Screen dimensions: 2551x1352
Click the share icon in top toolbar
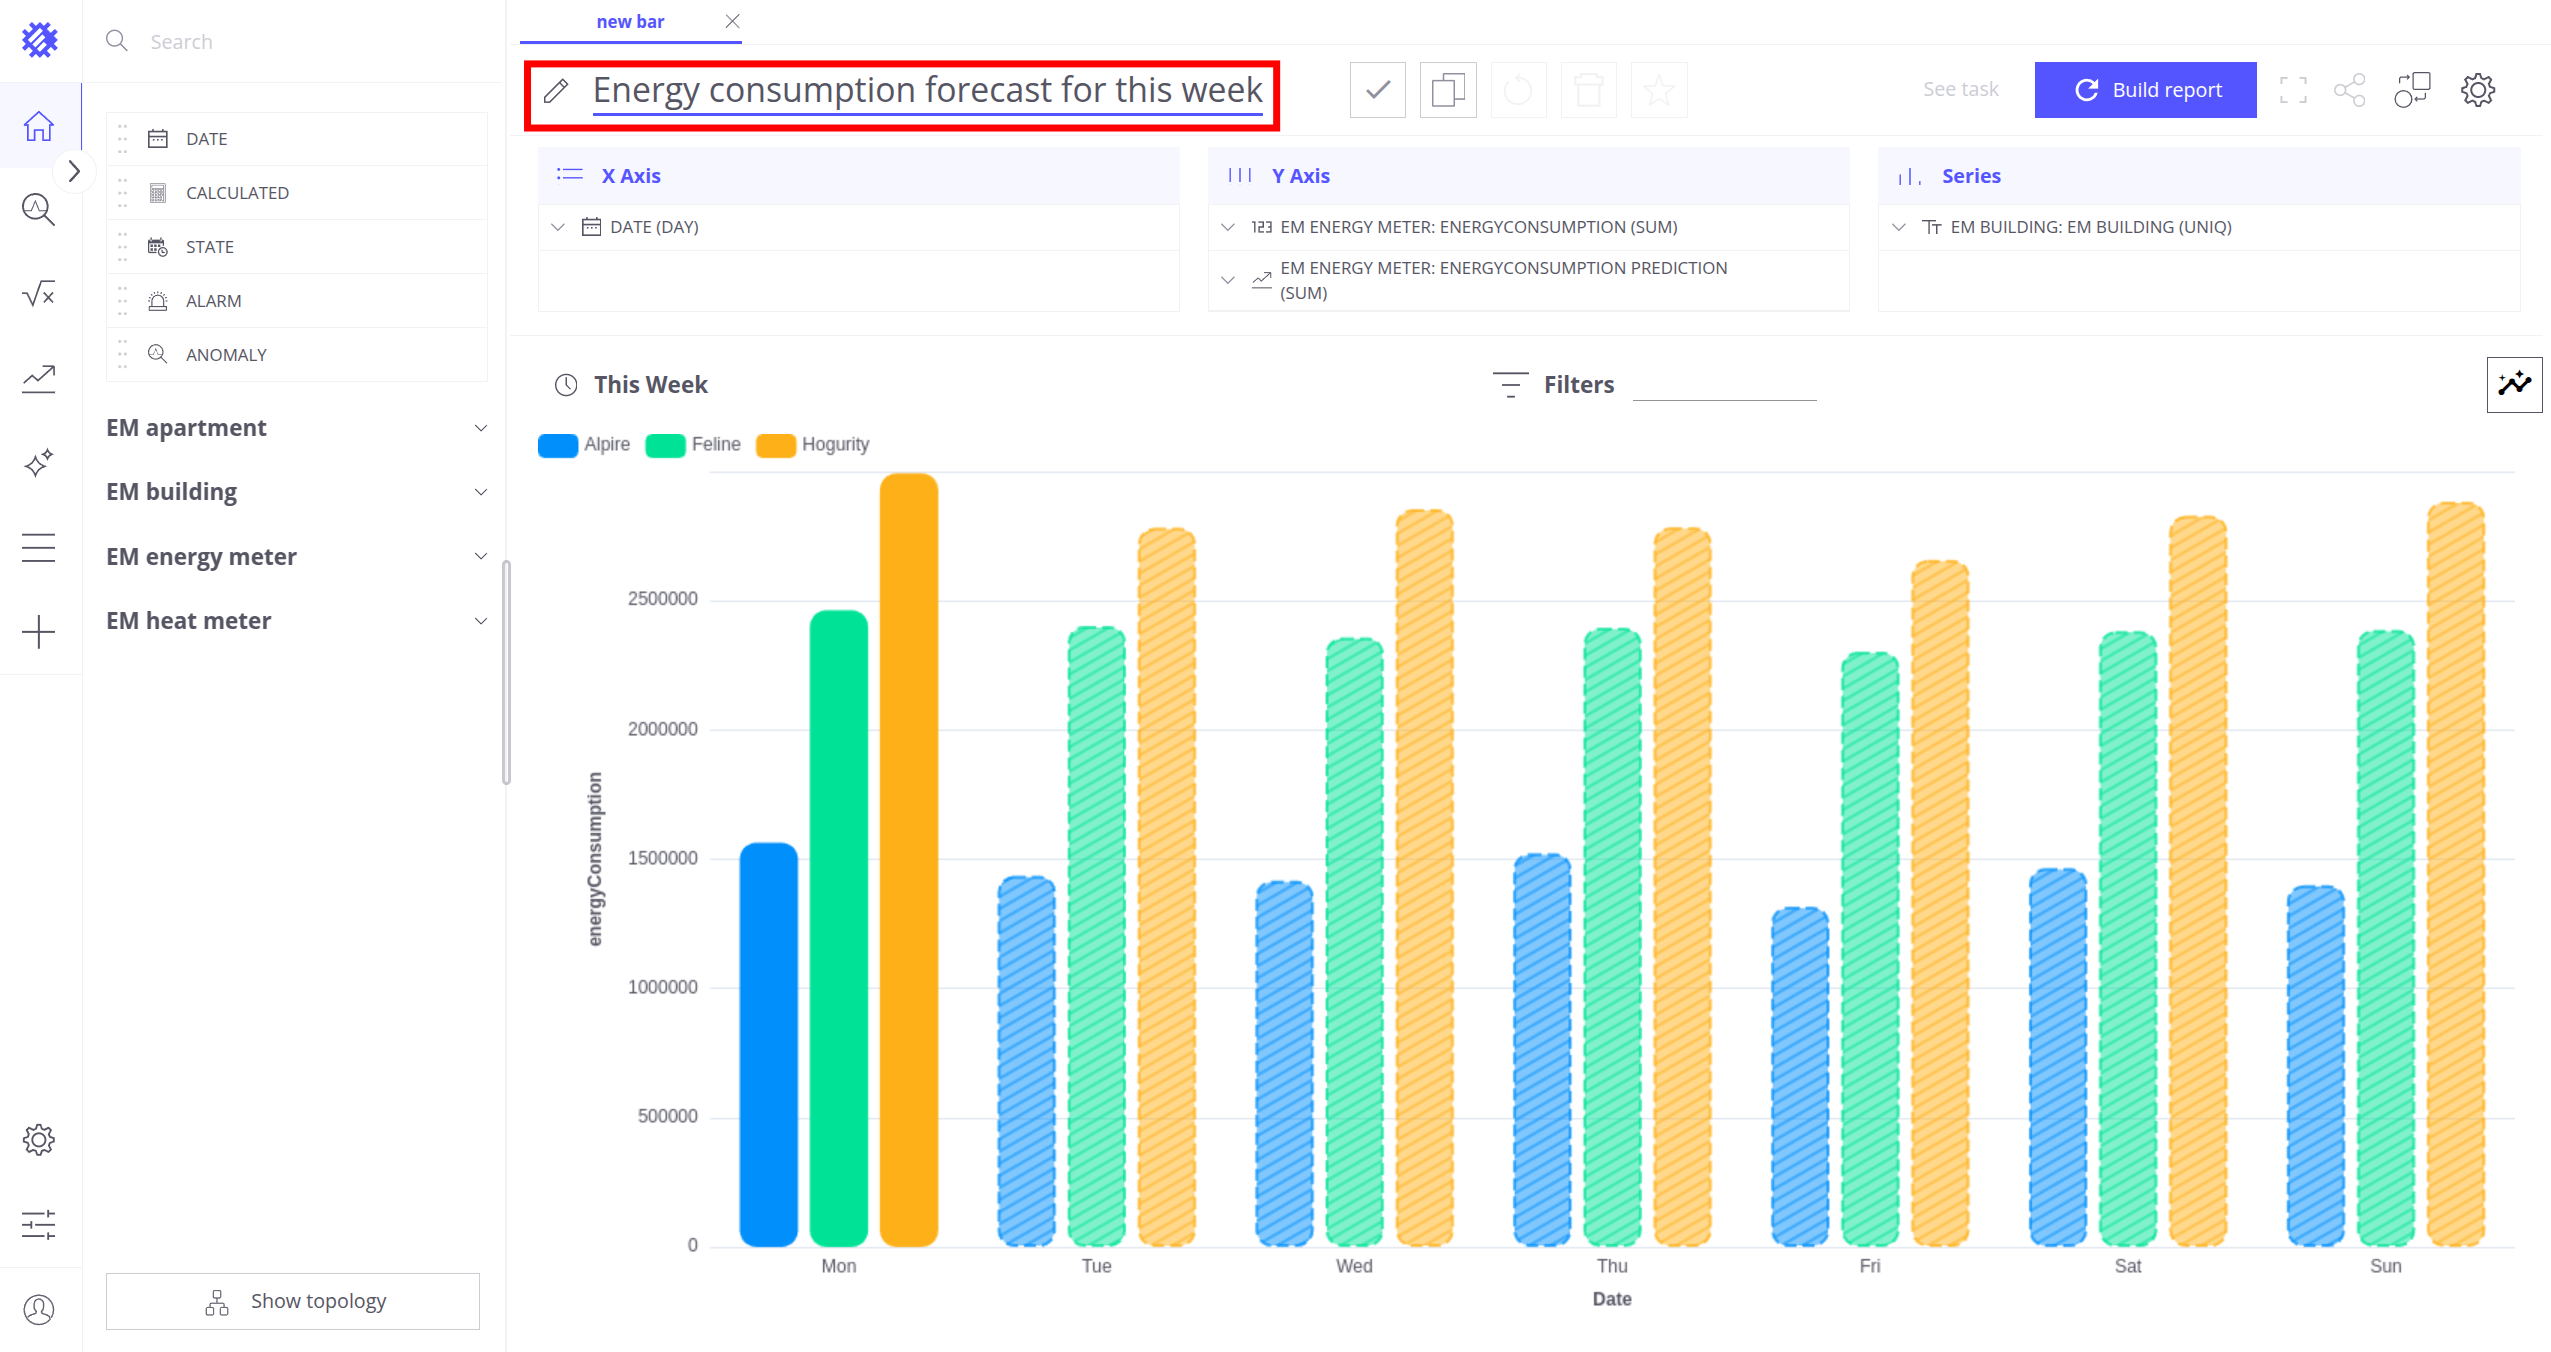(2349, 90)
